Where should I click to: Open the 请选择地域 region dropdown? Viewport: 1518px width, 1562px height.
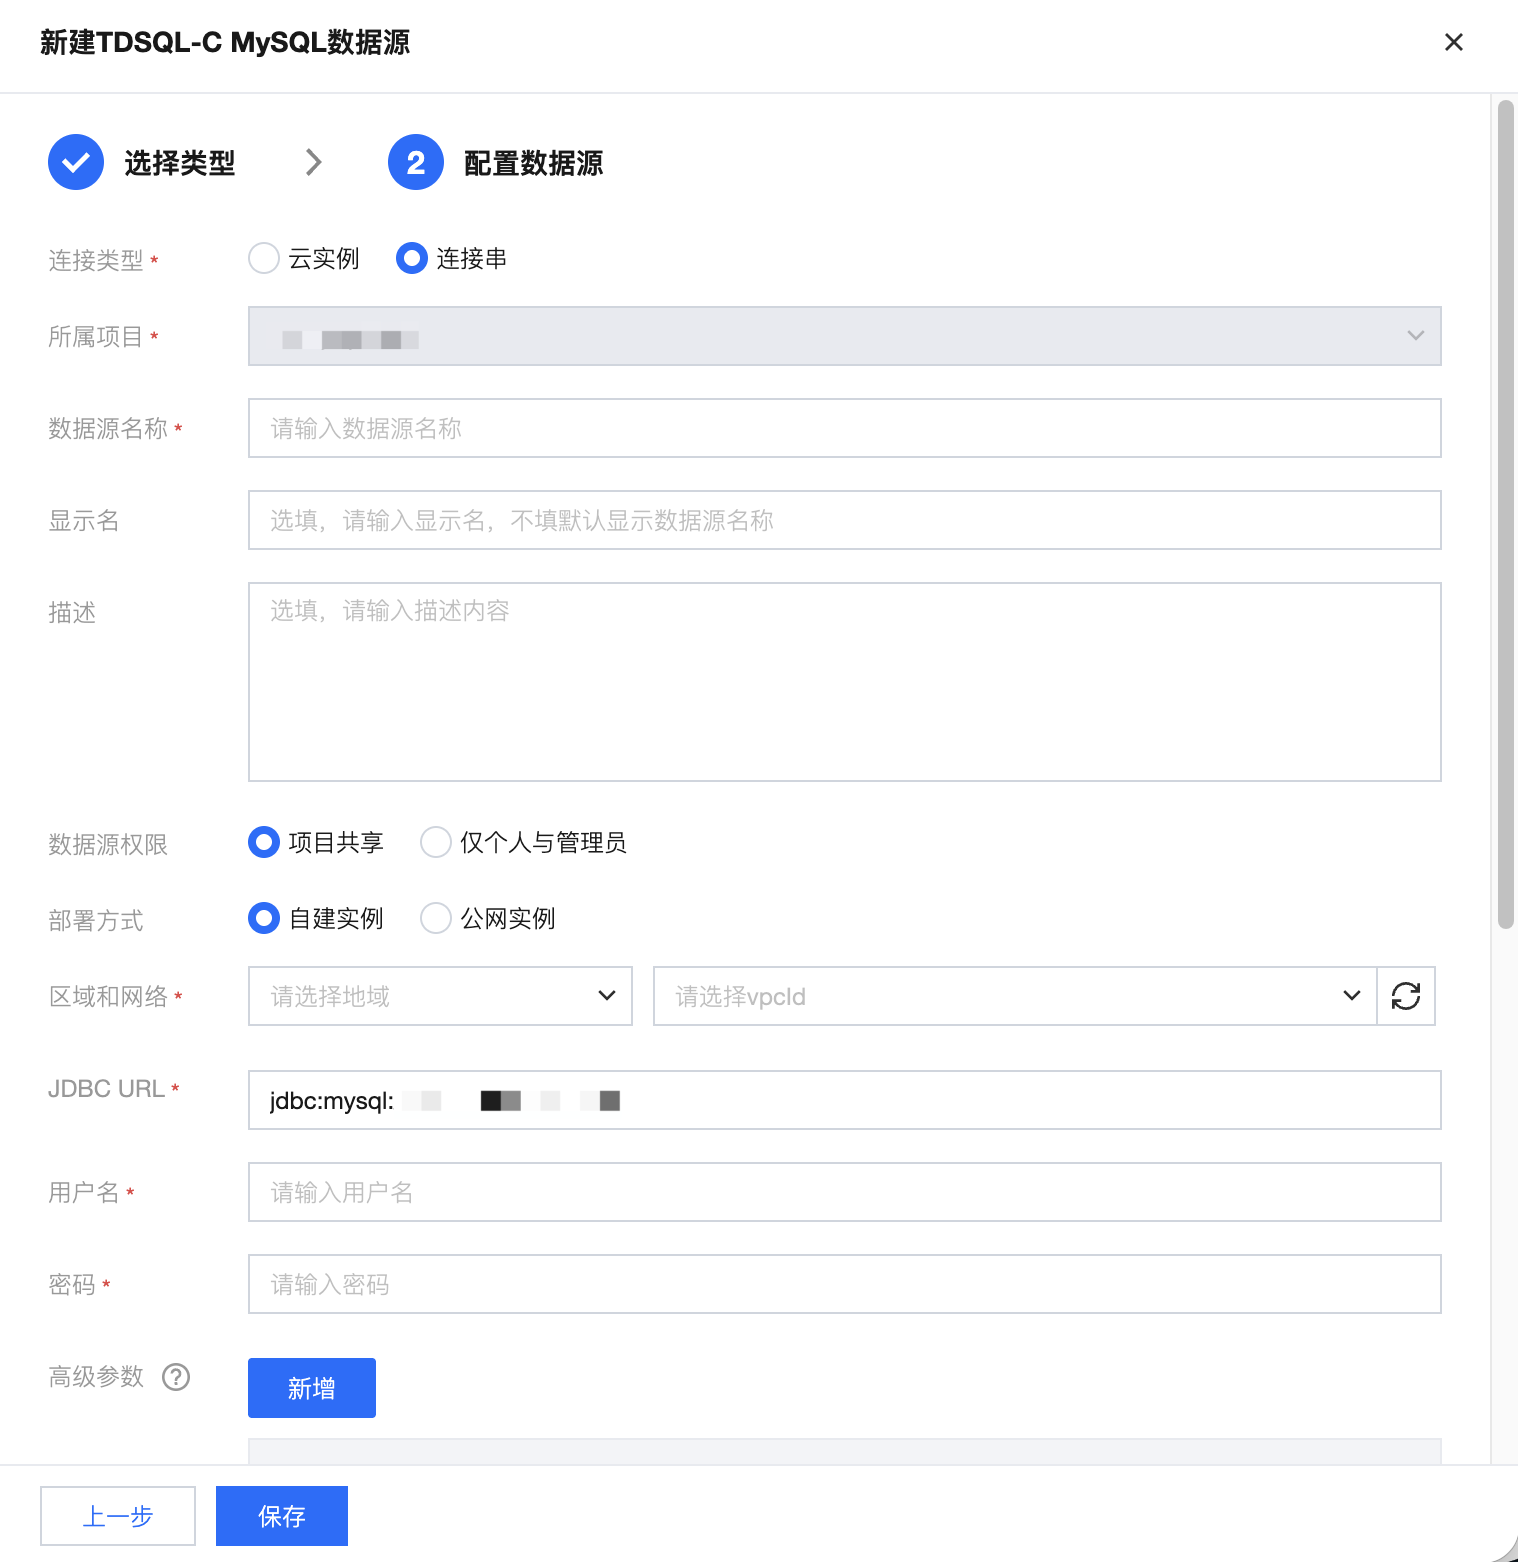pos(440,996)
